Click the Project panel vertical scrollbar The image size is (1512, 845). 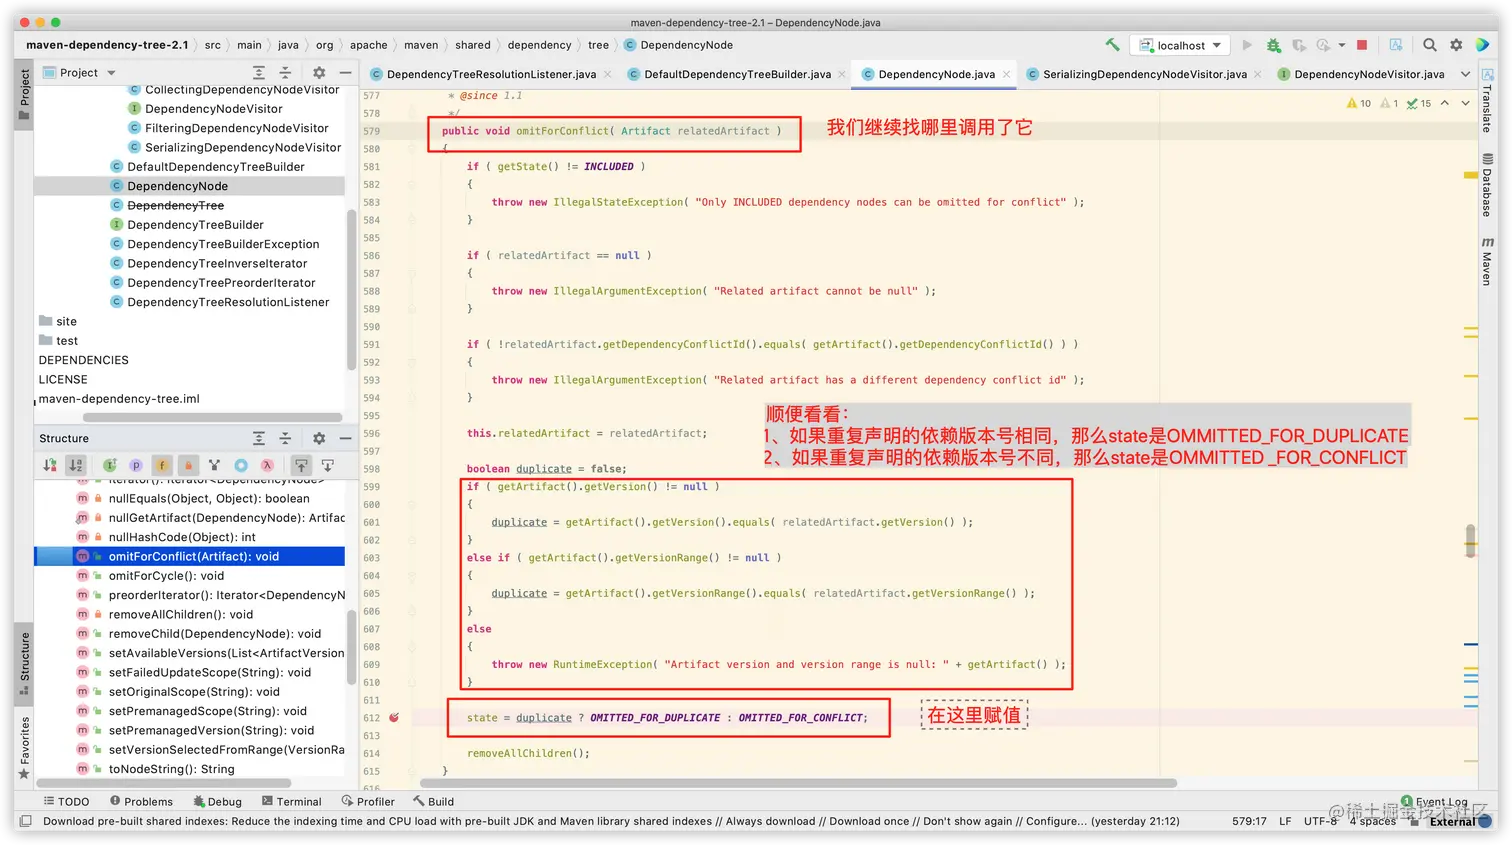pos(351,290)
